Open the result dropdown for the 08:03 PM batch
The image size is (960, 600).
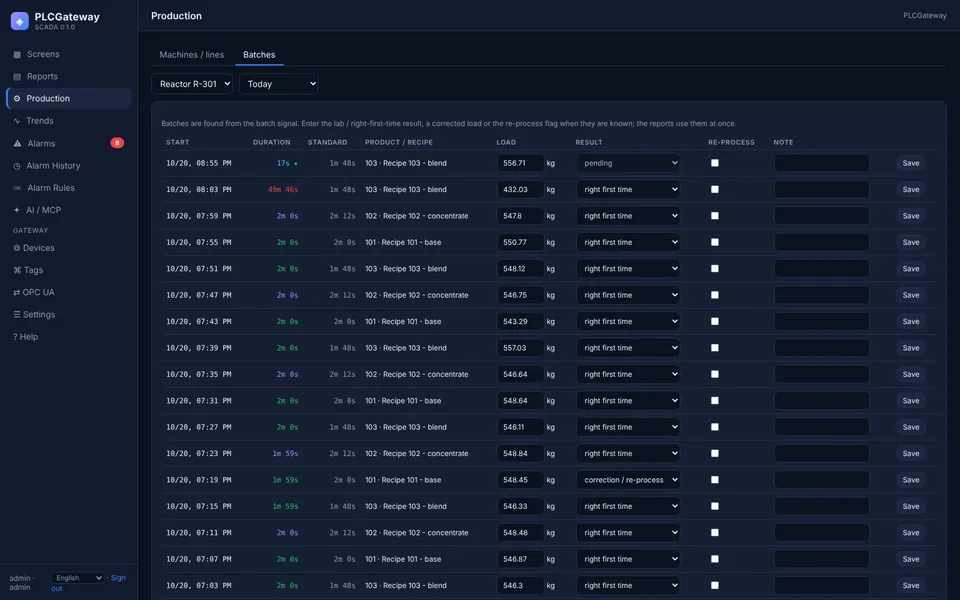pyautogui.click(x=628, y=189)
